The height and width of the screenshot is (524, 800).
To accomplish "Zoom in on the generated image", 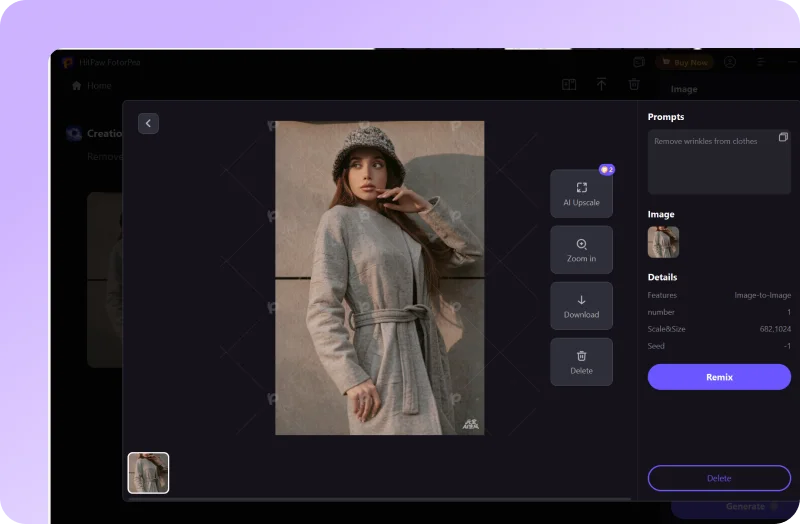I will 581,250.
